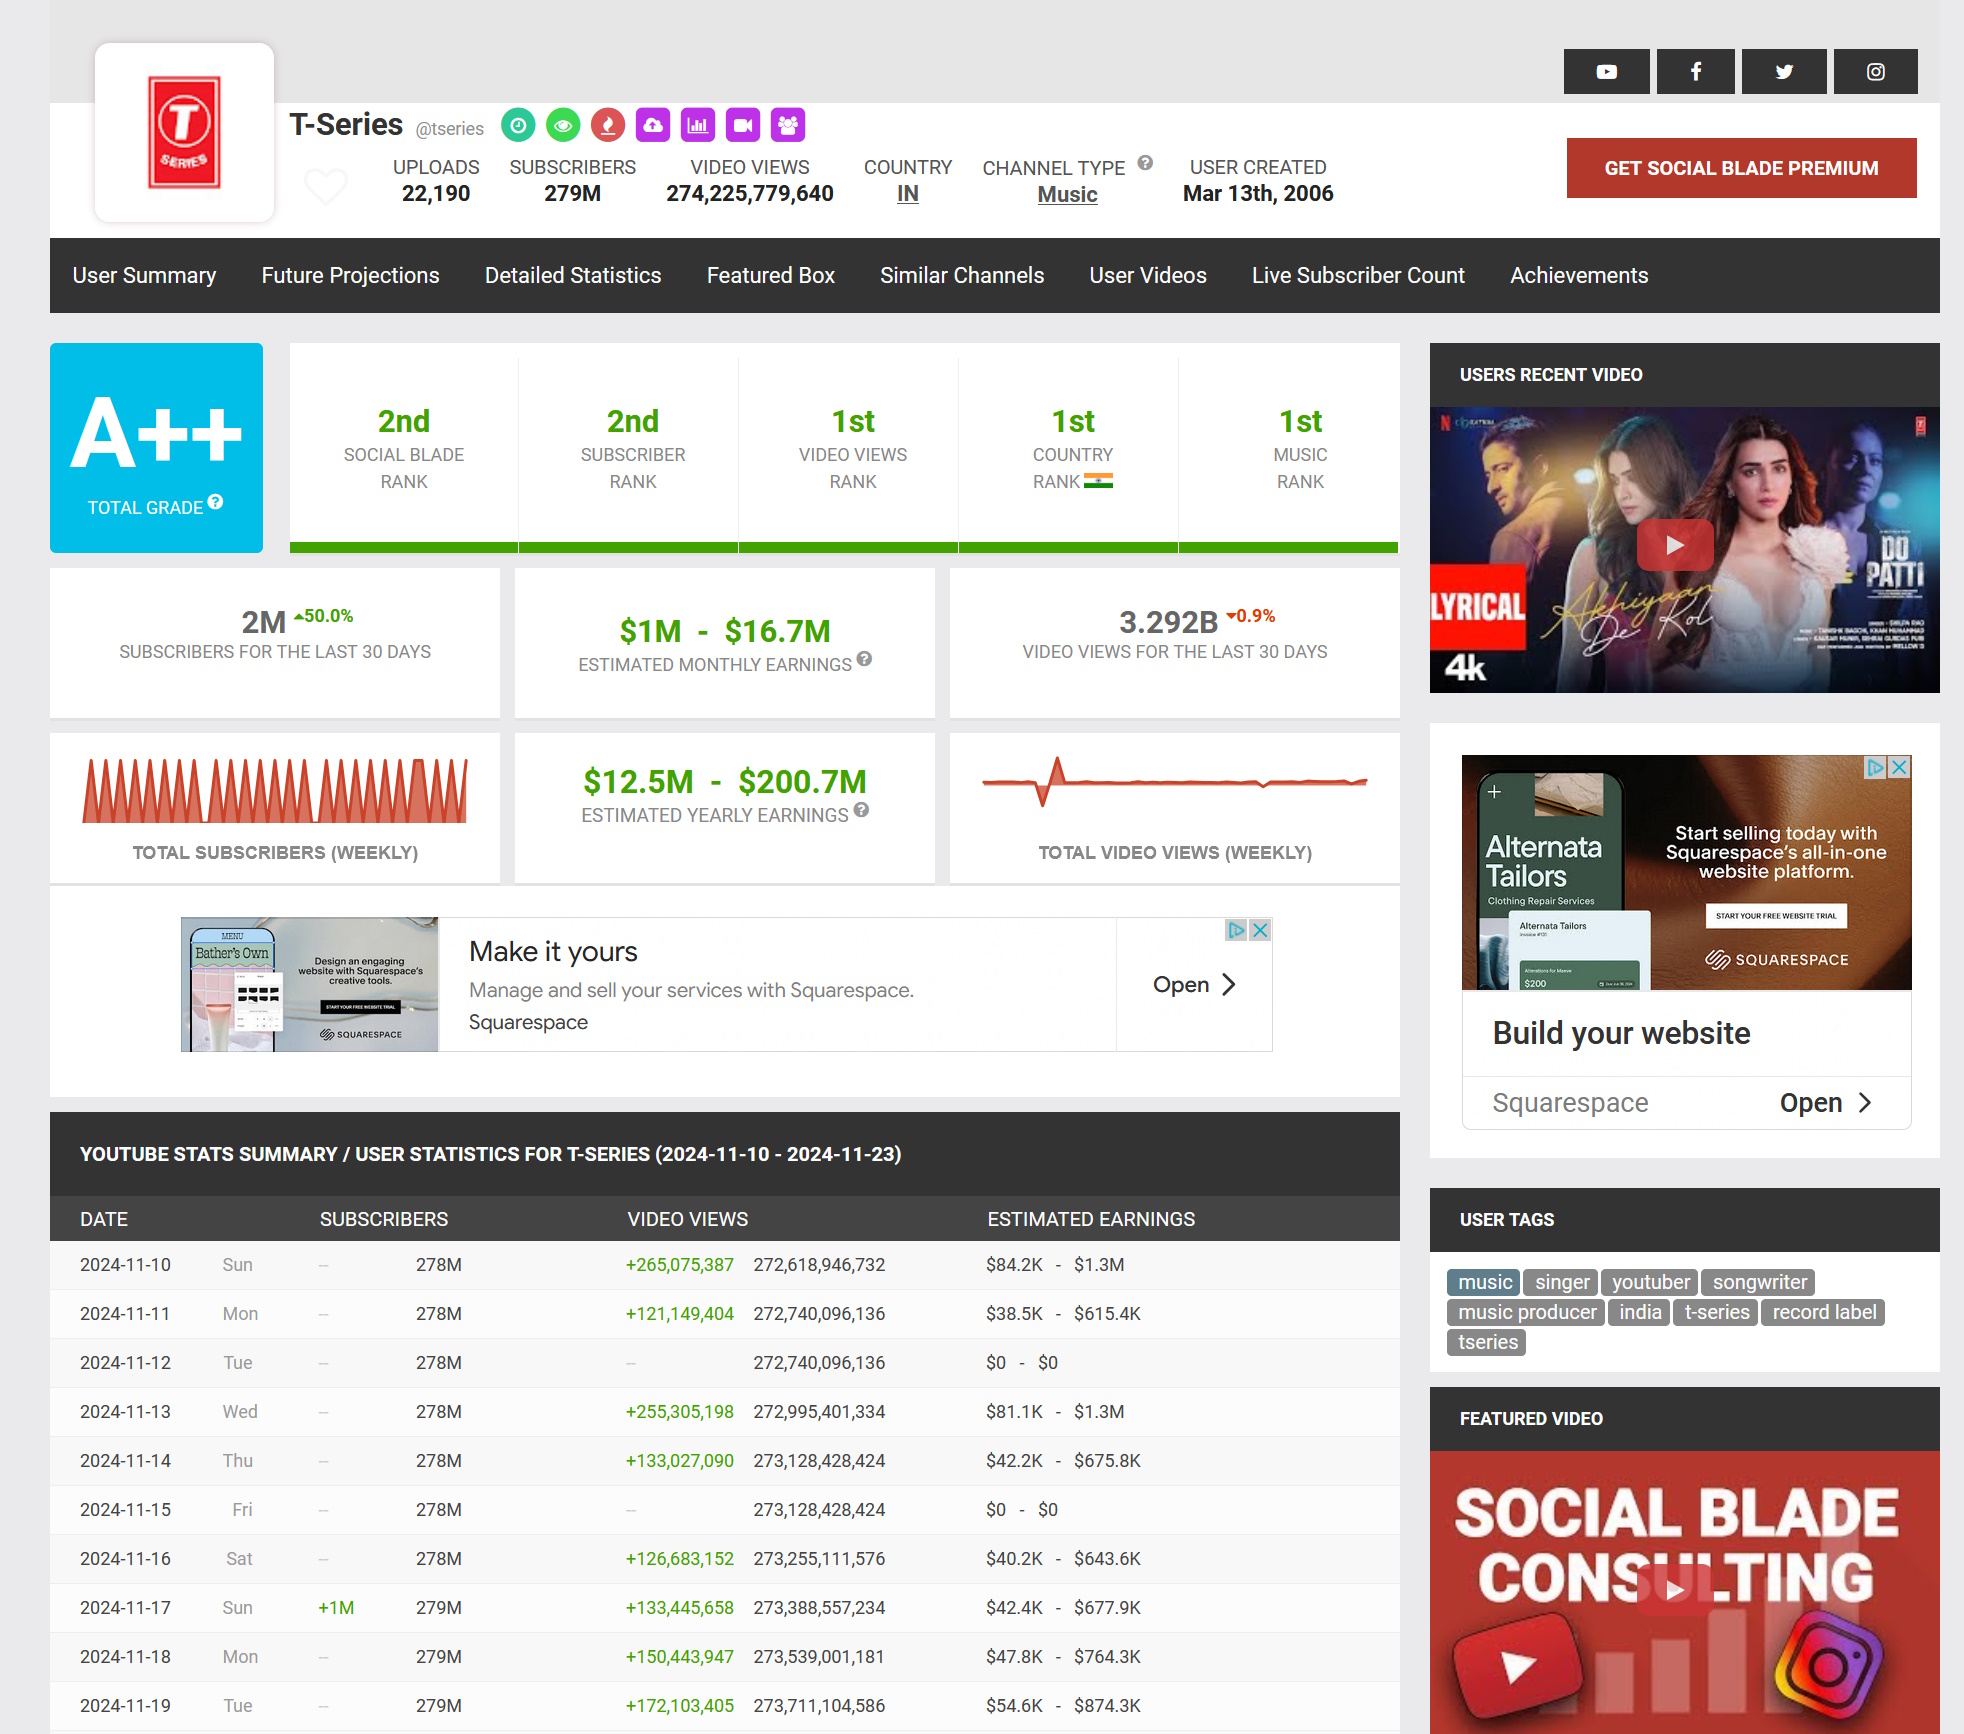1964x1734 pixels.
Task: Click the Total Subscribers weekly chart
Action: pyautogui.click(x=275, y=790)
